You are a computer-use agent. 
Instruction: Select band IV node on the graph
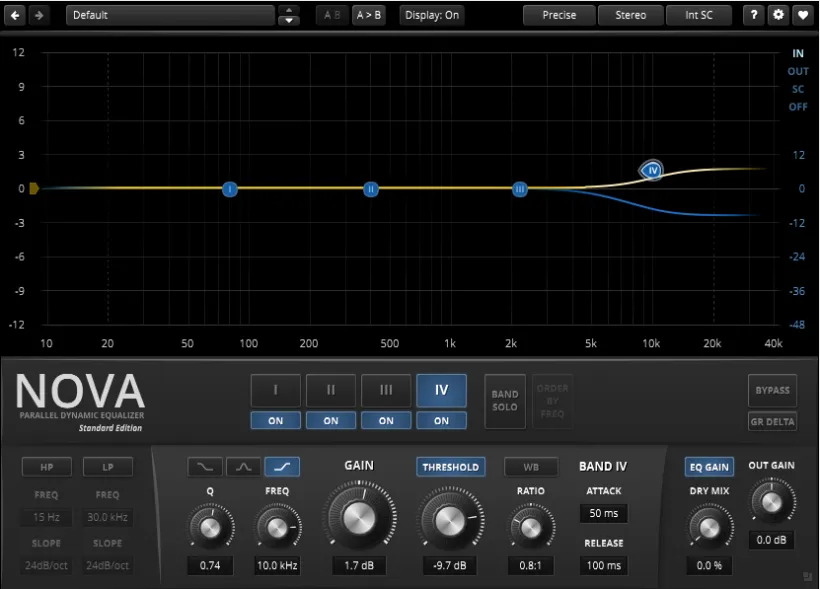point(652,170)
